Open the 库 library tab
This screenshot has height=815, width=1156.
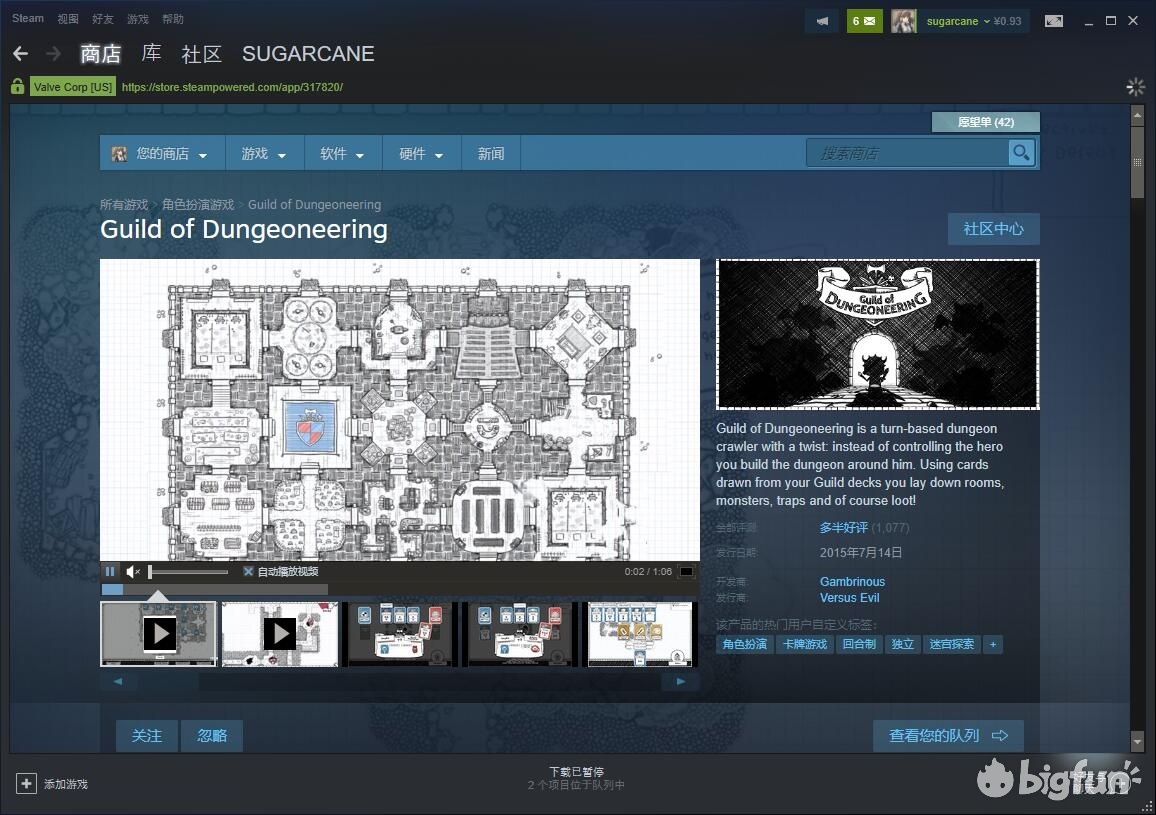tap(151, 54)
